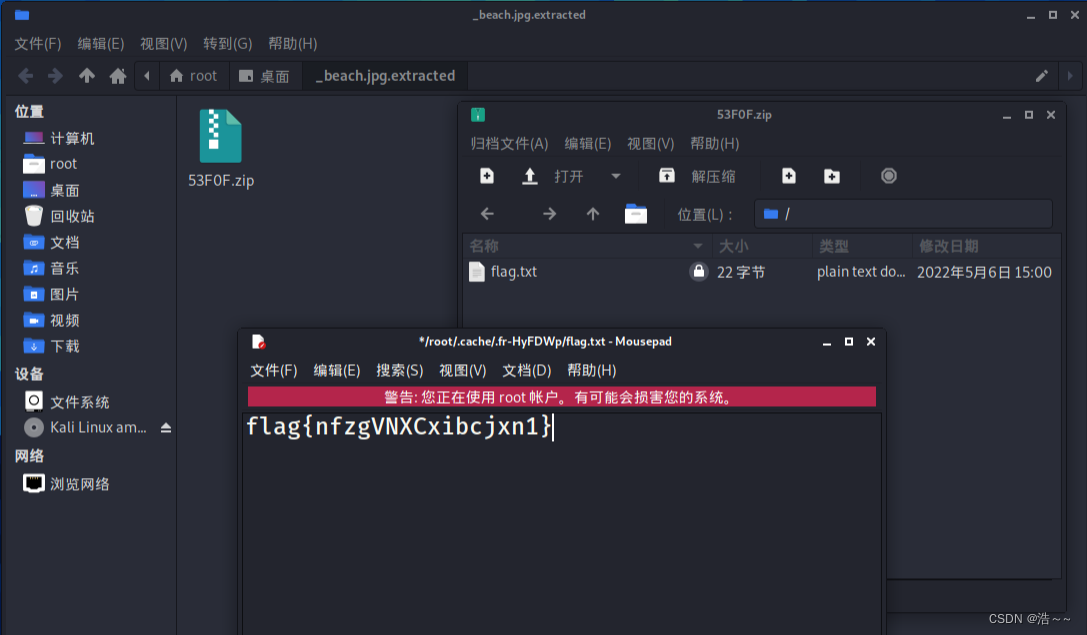1087x635 pixels.
Task: Click the lock icon beside flag.txt
Action: 699,271
